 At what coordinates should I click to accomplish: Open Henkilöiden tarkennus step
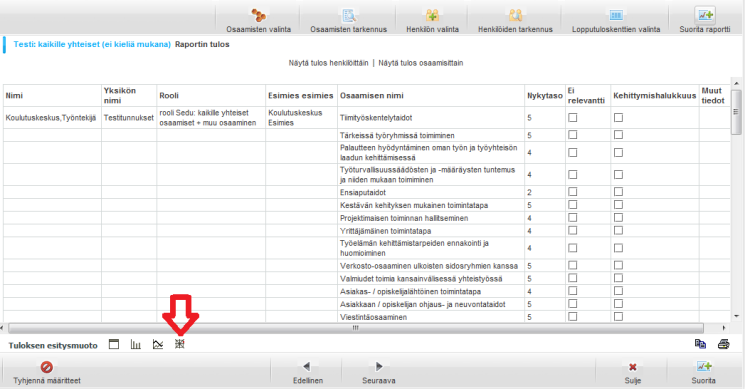point(515,20)
